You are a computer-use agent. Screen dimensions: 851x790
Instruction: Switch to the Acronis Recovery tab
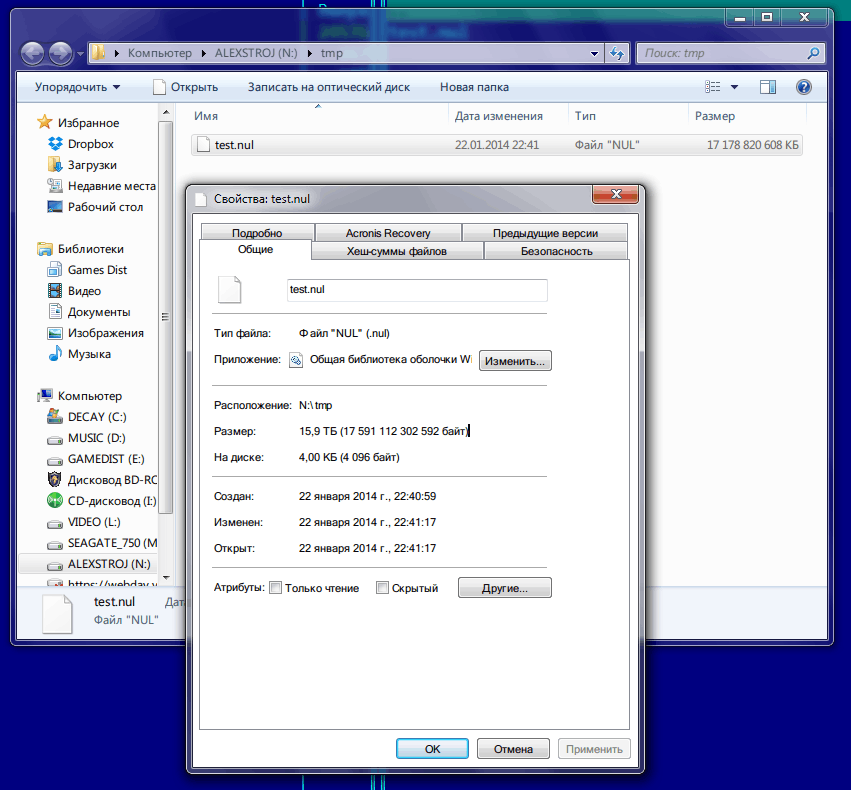pyautogui.click(x=388, y=233)
